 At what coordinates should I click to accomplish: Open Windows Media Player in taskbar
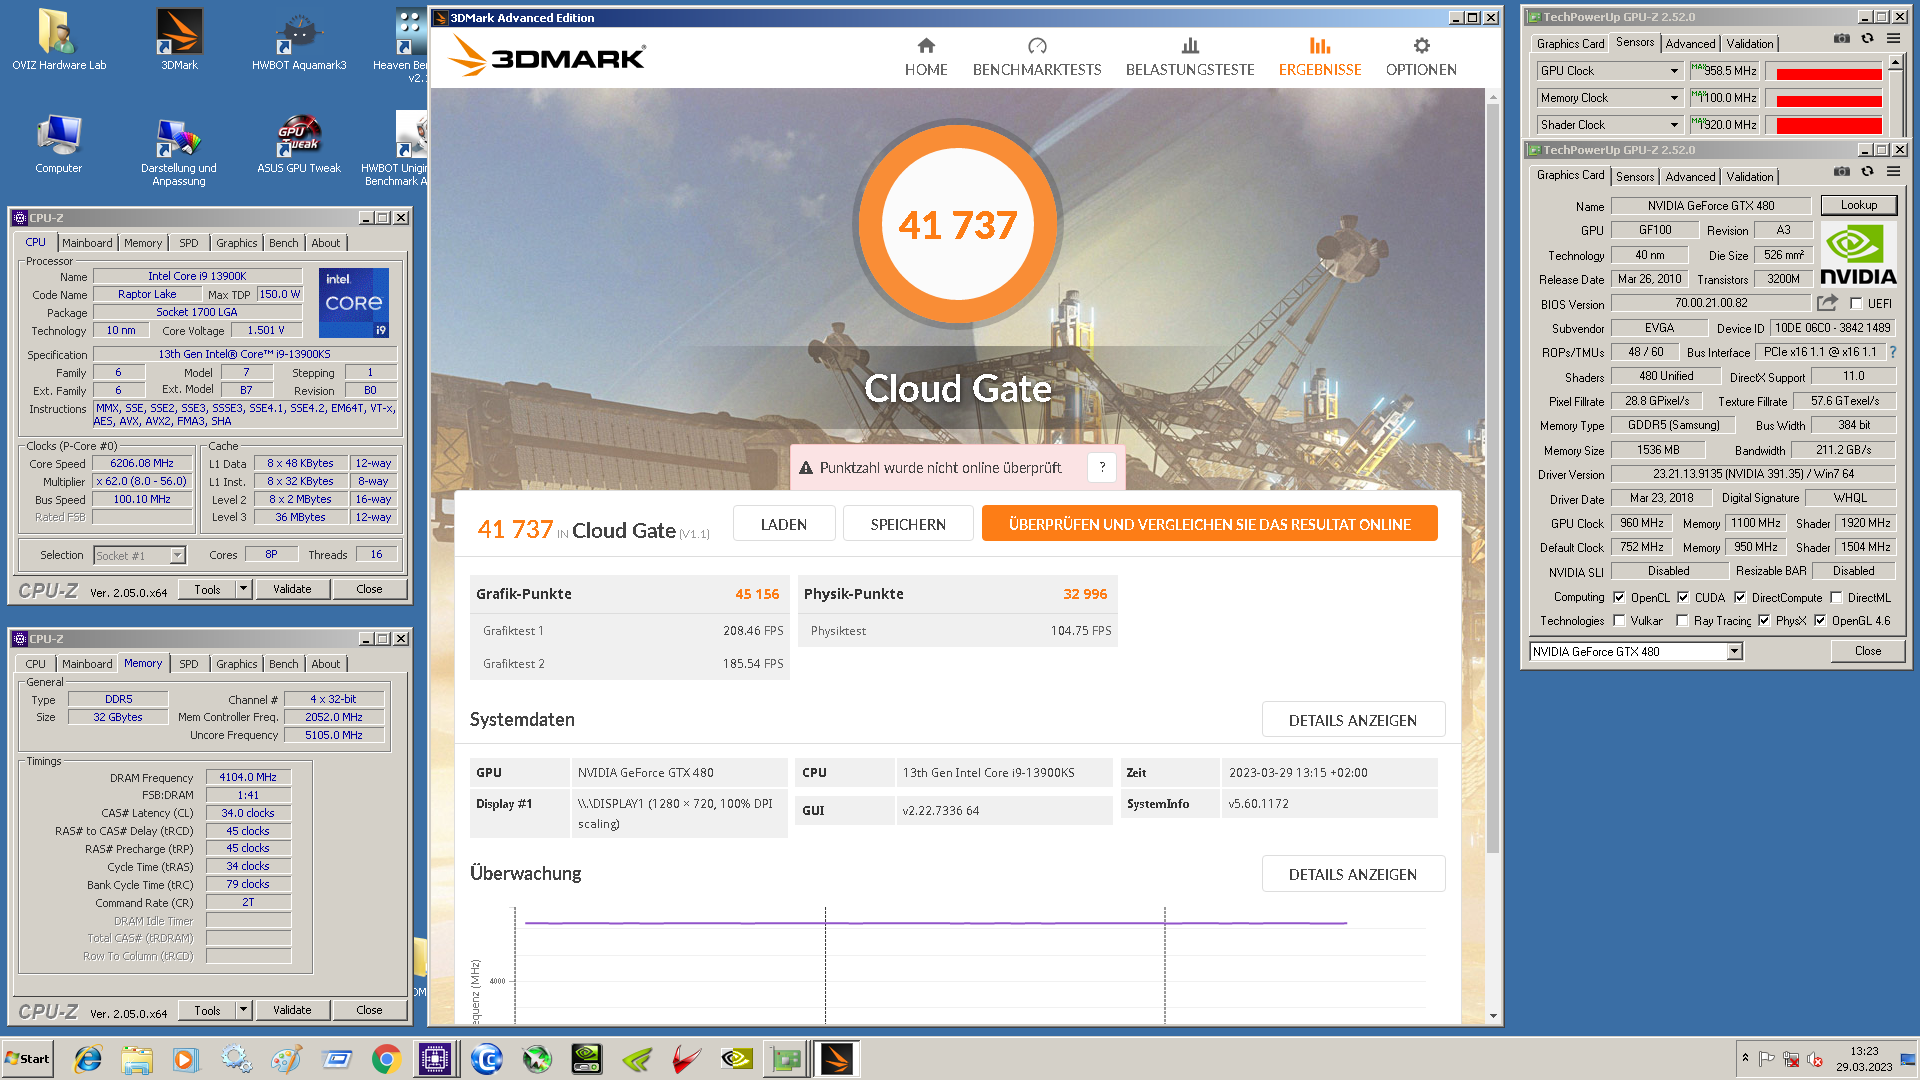[185, 1059]
